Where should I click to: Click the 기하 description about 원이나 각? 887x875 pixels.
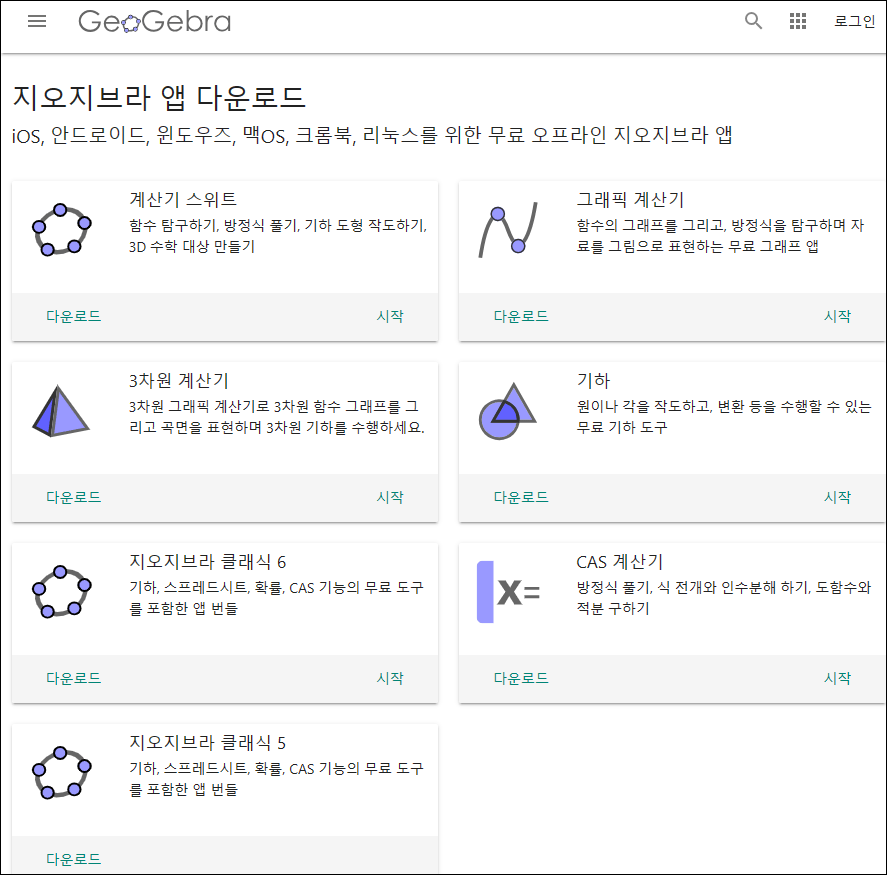tap(724, 417)
